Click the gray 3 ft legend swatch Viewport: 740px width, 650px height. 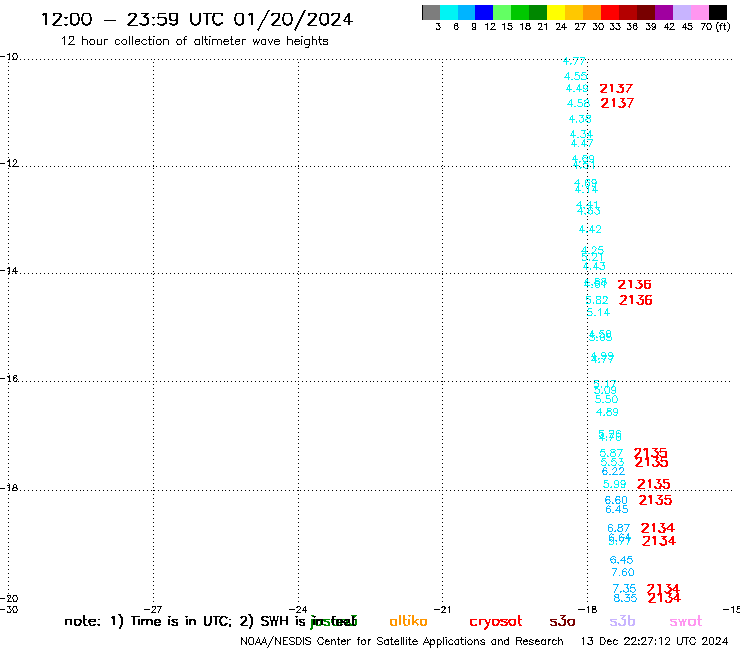tap(431, 12)
